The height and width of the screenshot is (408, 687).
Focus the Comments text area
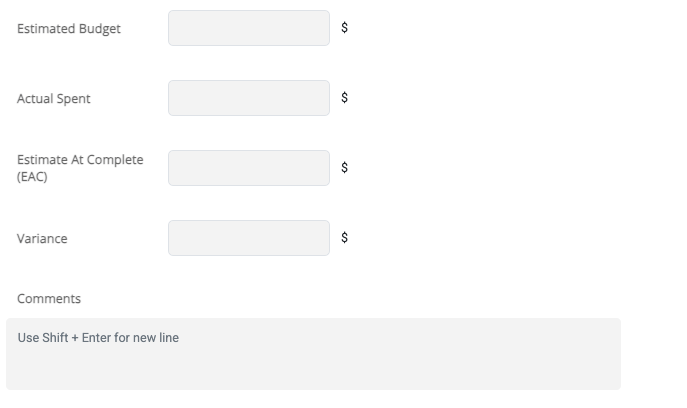pos(313,354)
